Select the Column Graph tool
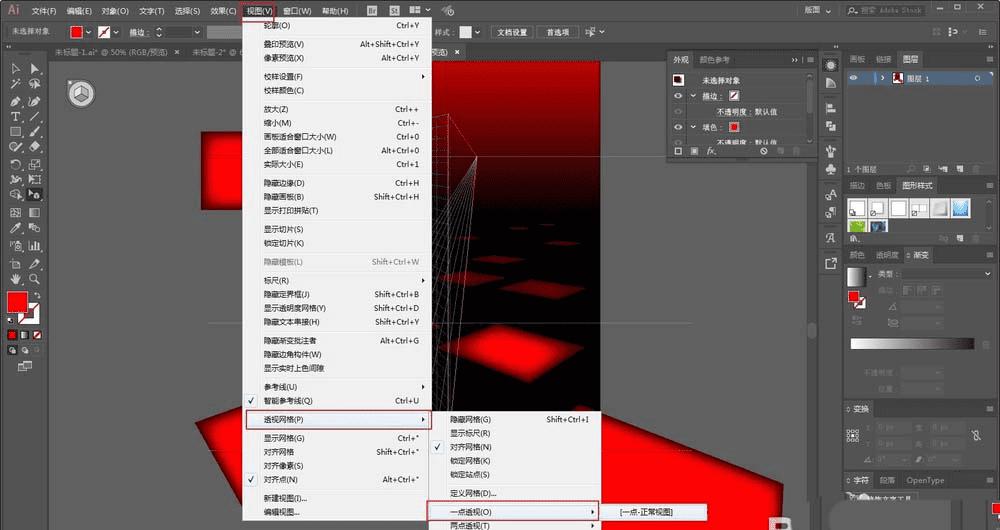Image resolution: width=1000 pixels, height=530 pixels. pyautogui.click(x=34, y=246)
